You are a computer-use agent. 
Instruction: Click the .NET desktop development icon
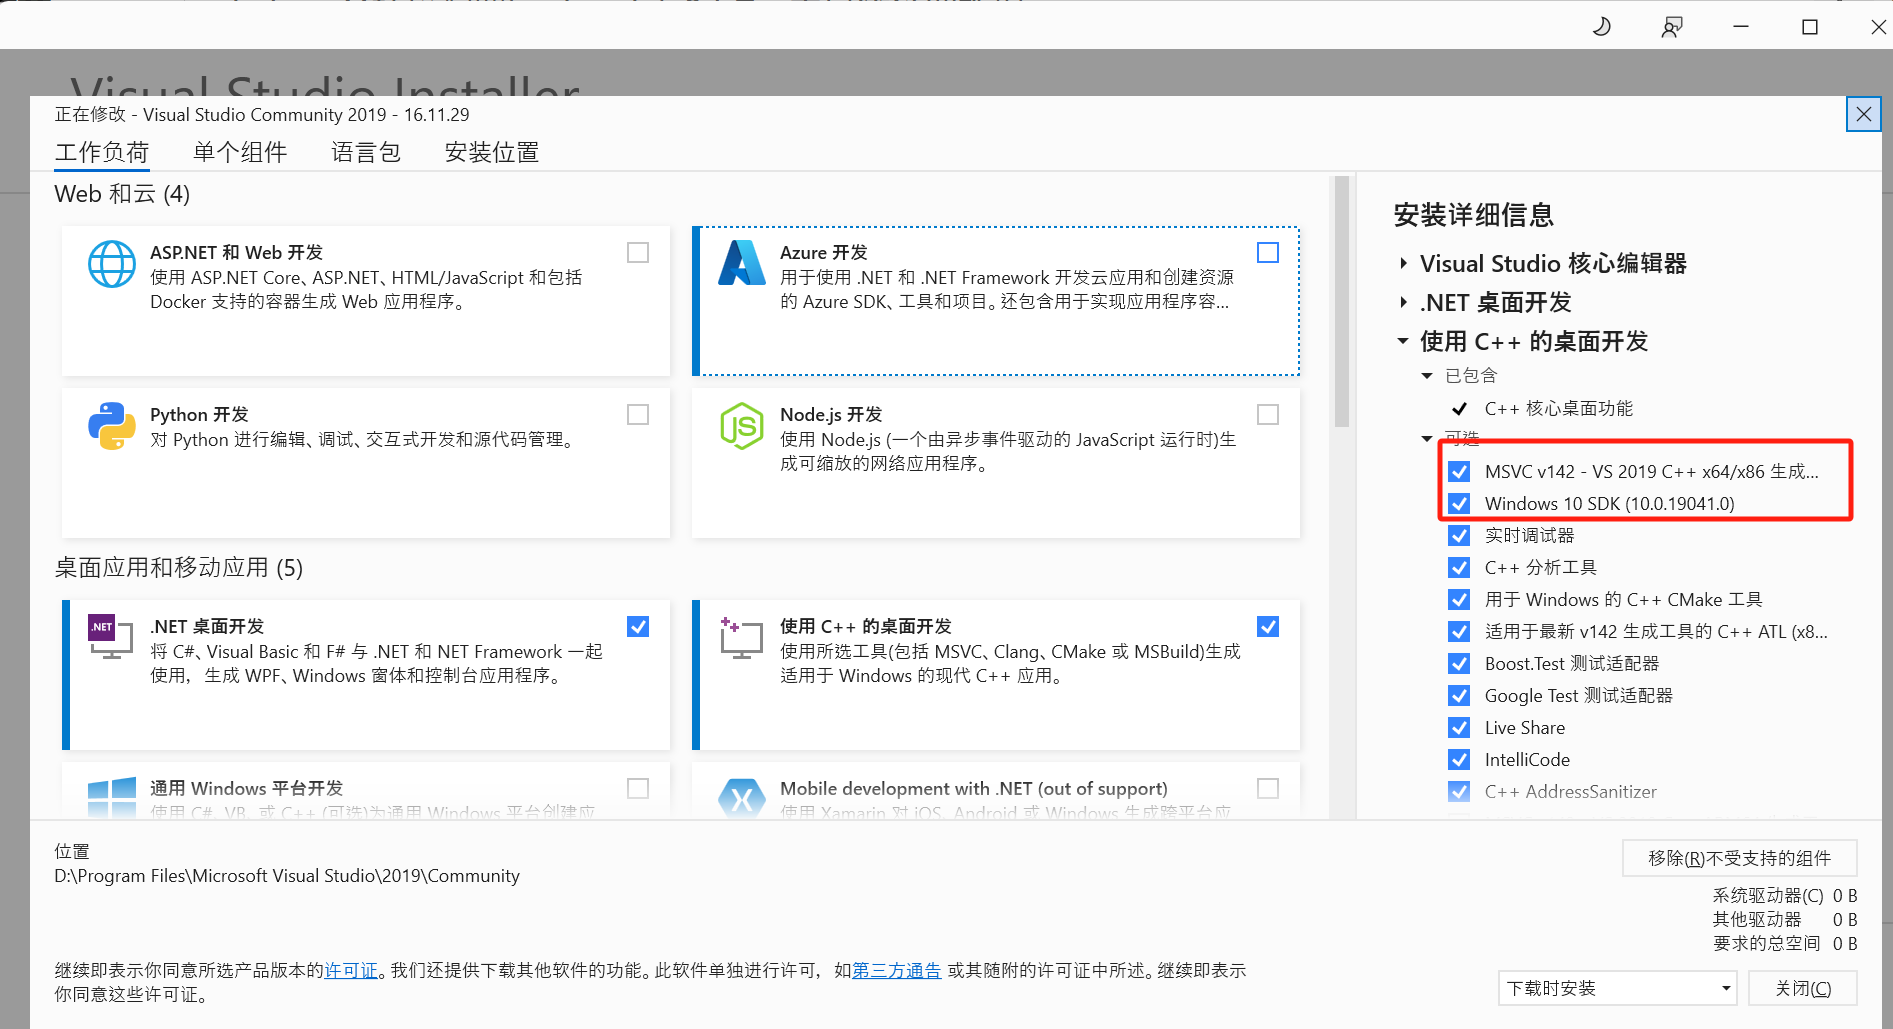[x=111, y=636]
